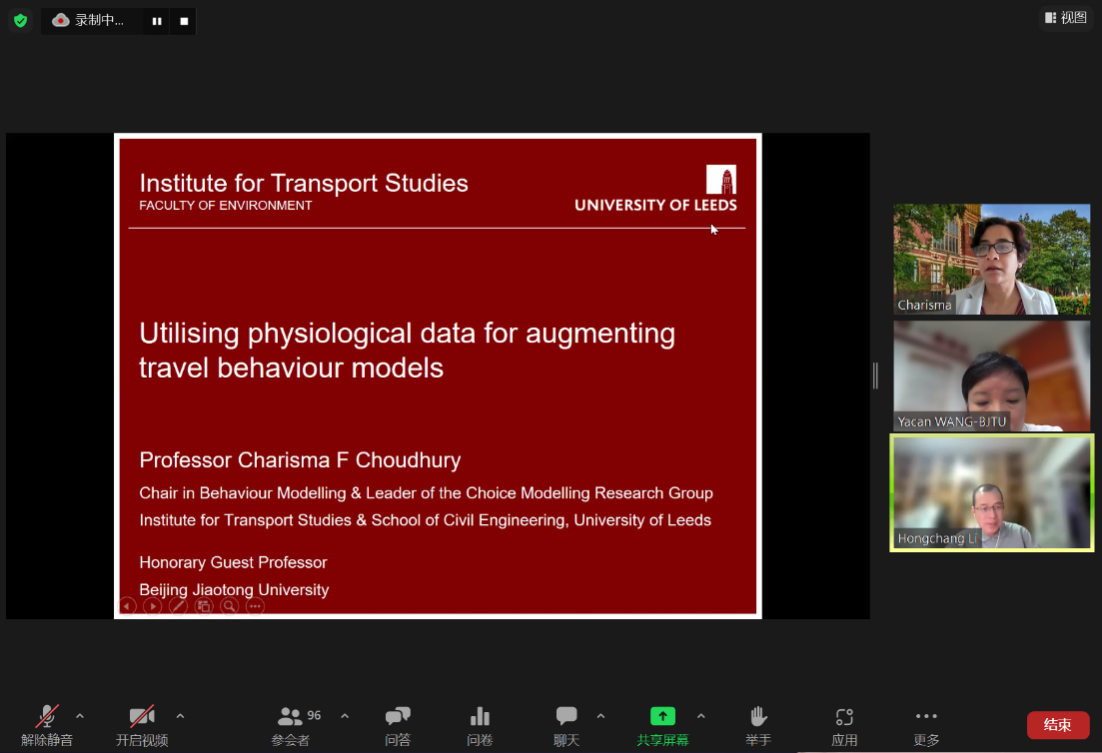Click 'Beijing Jiaotong University' text

click(x=234, y=589)
